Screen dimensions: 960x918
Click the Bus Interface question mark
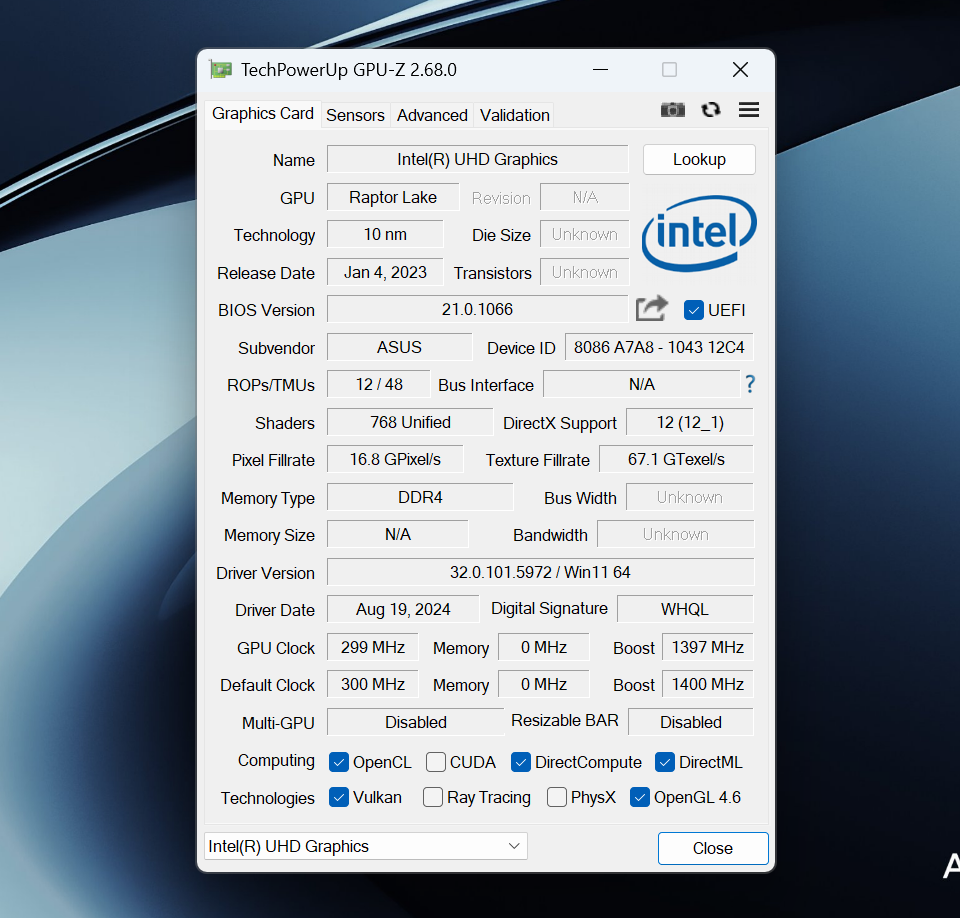749,384
